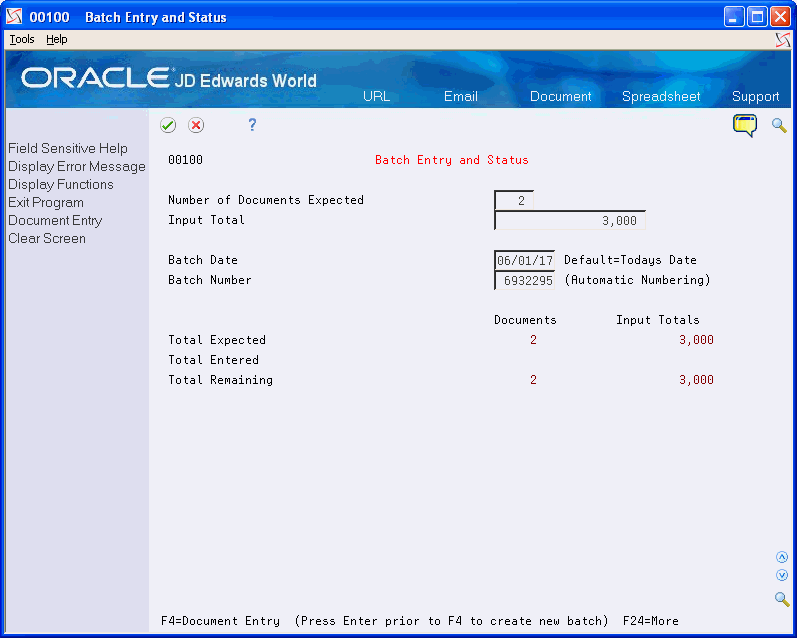
Task: Click the Default=Todays Date hint text
Action: pos(630,260)
